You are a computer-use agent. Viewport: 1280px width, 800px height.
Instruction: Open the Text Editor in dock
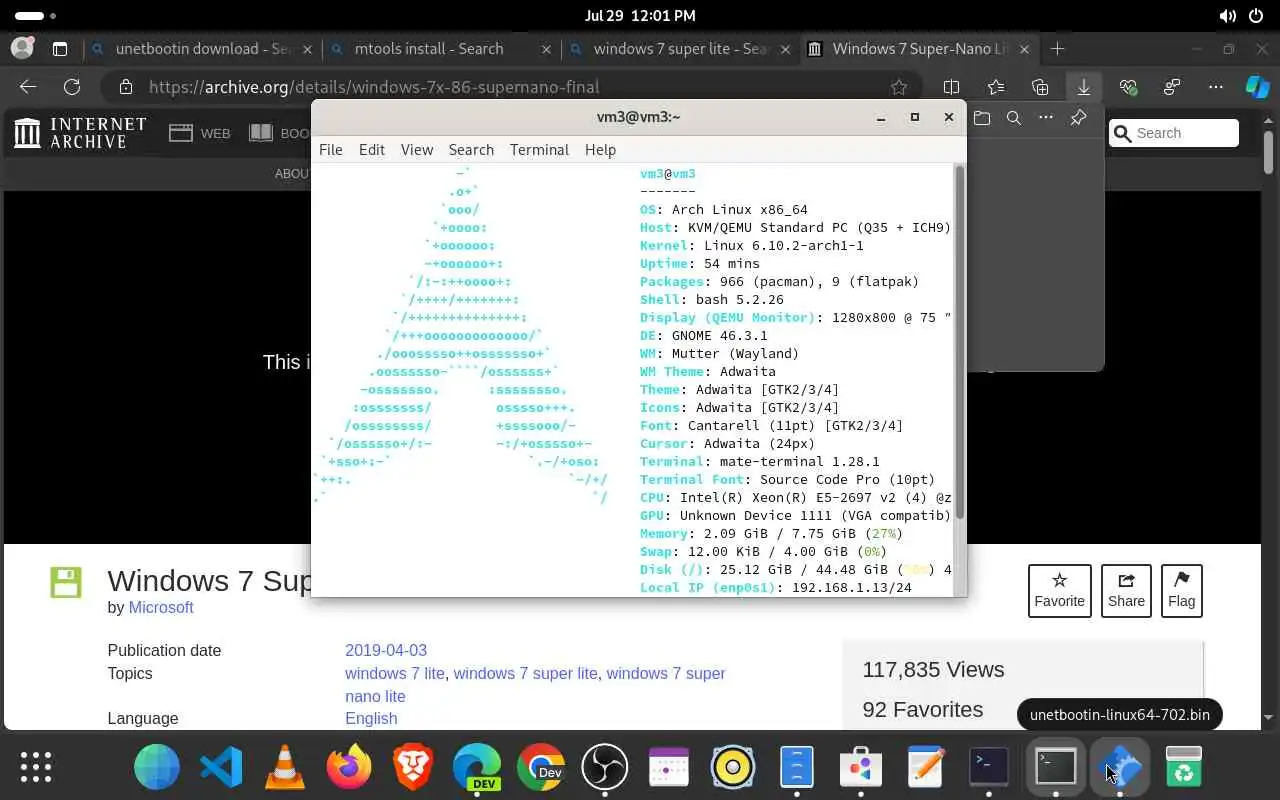[925, 767]
